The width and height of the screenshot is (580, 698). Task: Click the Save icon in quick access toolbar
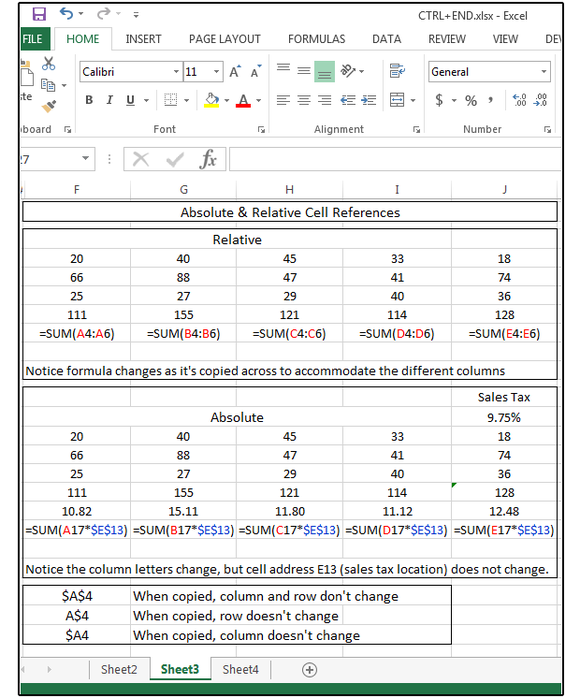click(39, 14)
